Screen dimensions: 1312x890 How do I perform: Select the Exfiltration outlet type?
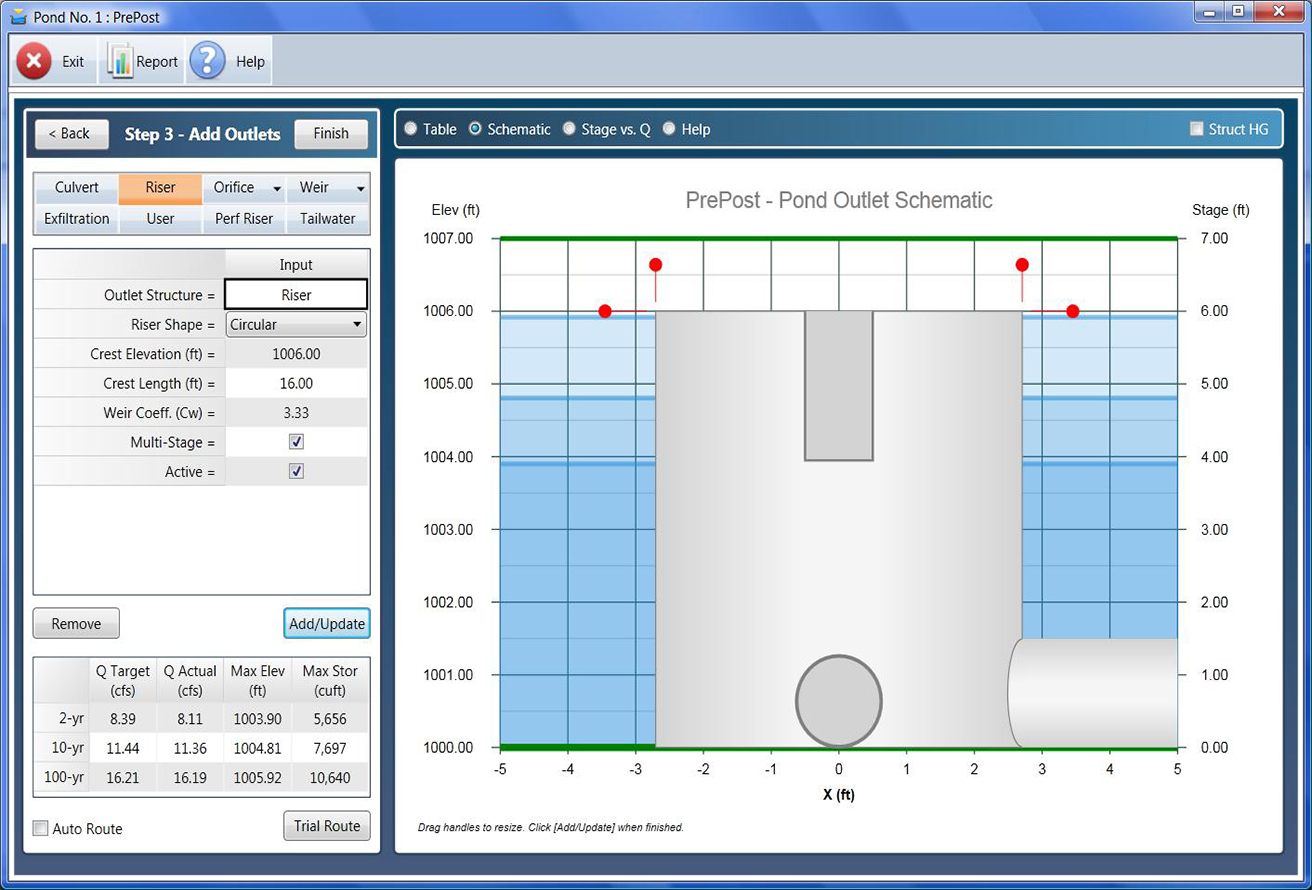coord(76,218)
